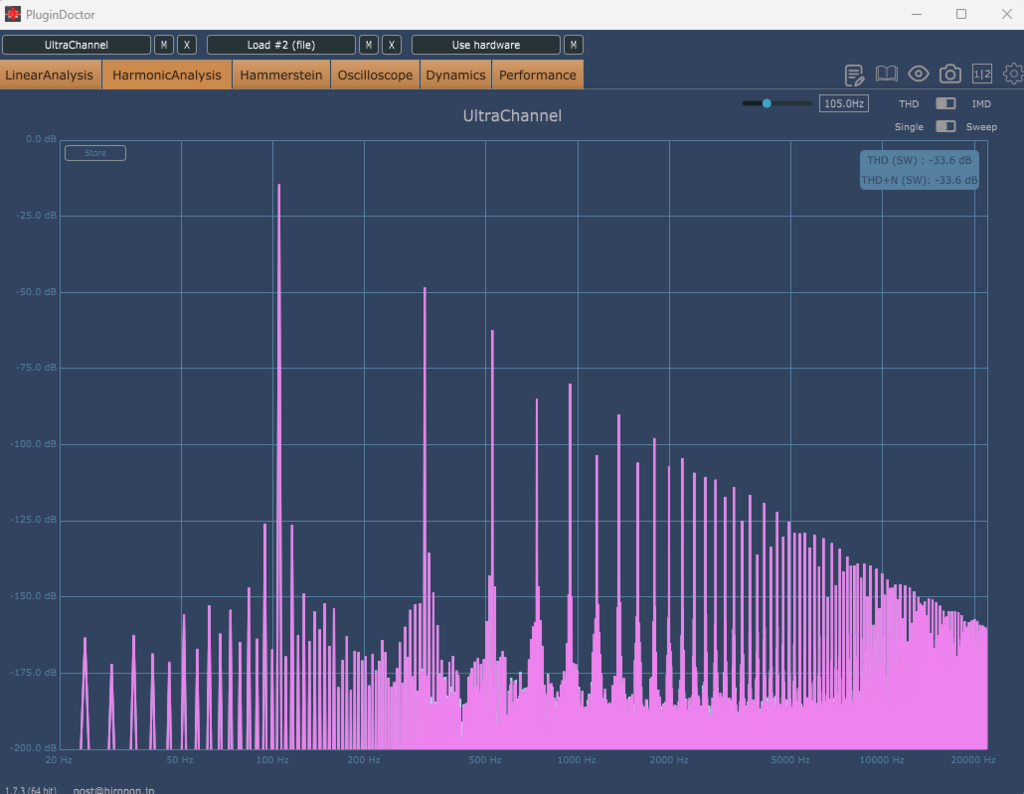
Task: Click the Store button on the graph
Action: pyautogui.click(x=95, y=153)
